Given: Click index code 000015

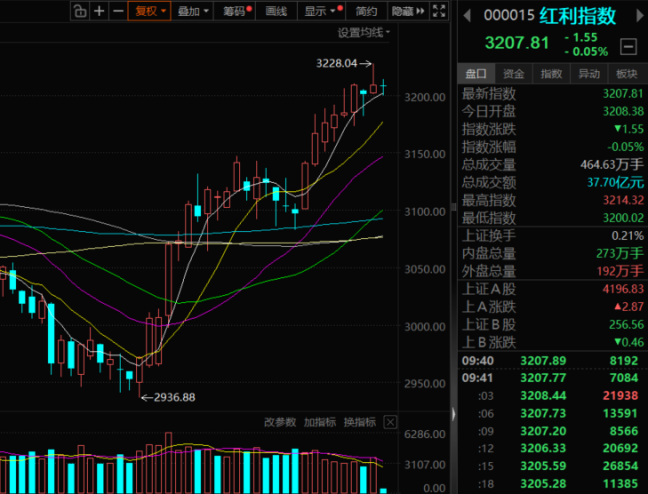Looking at the screenshot, I should coord(509,16).
